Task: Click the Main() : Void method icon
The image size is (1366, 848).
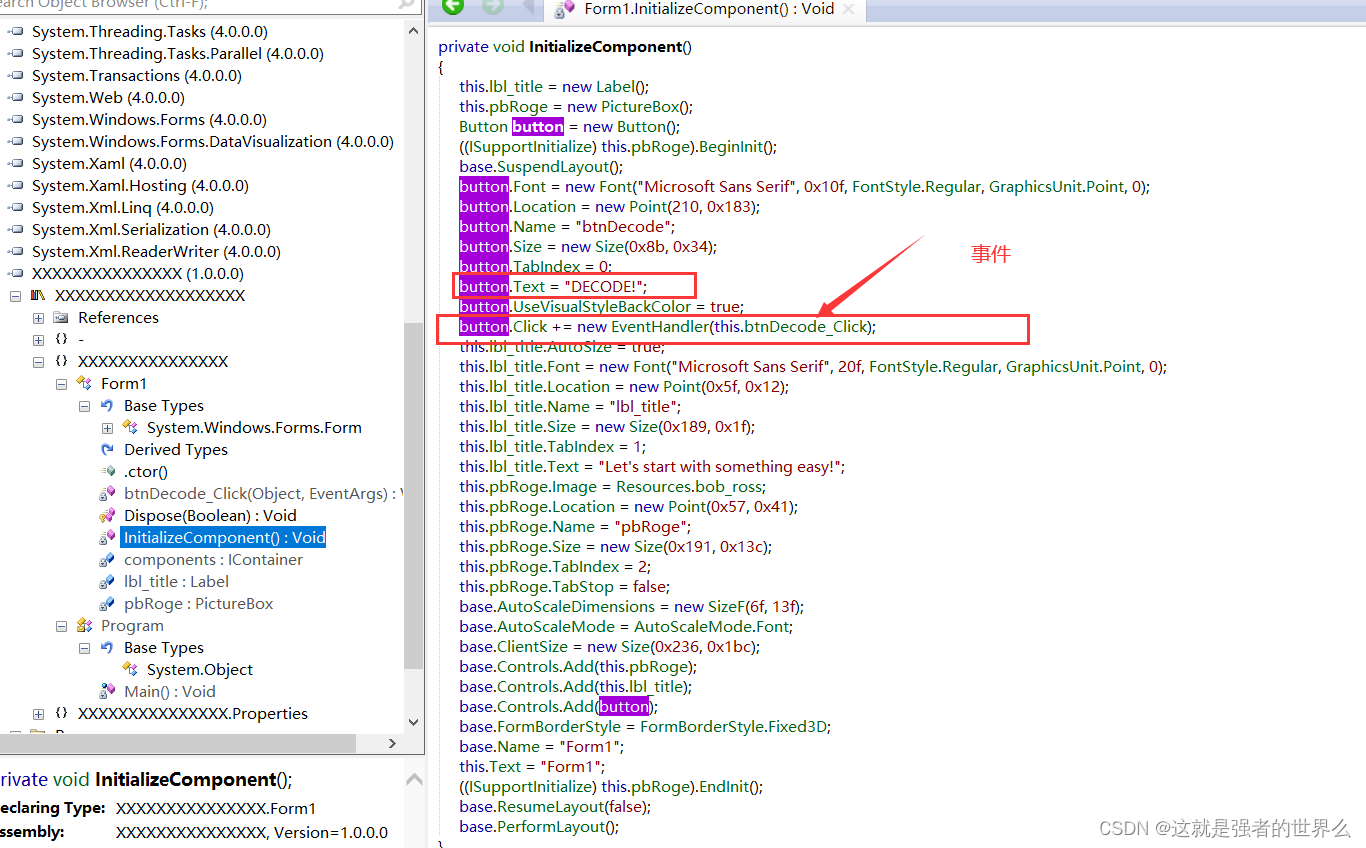Action: pos(108,692)
